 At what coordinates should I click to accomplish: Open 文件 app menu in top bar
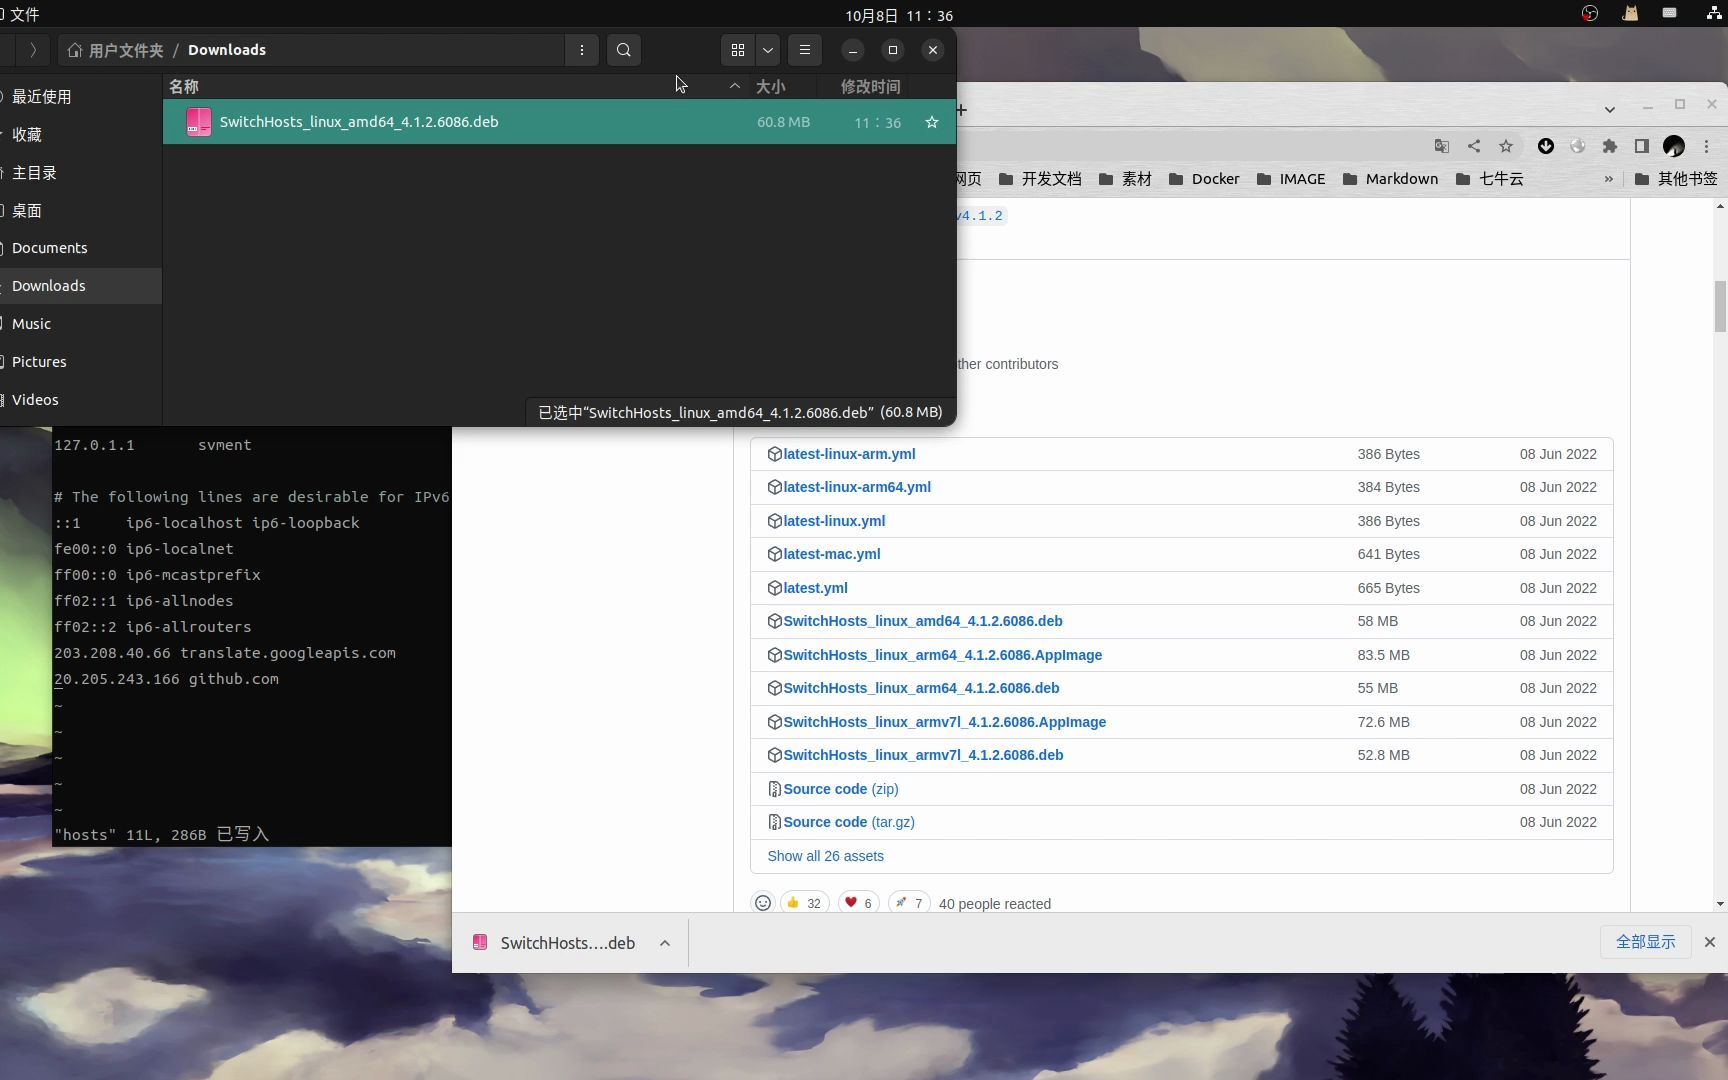(20, 15)
